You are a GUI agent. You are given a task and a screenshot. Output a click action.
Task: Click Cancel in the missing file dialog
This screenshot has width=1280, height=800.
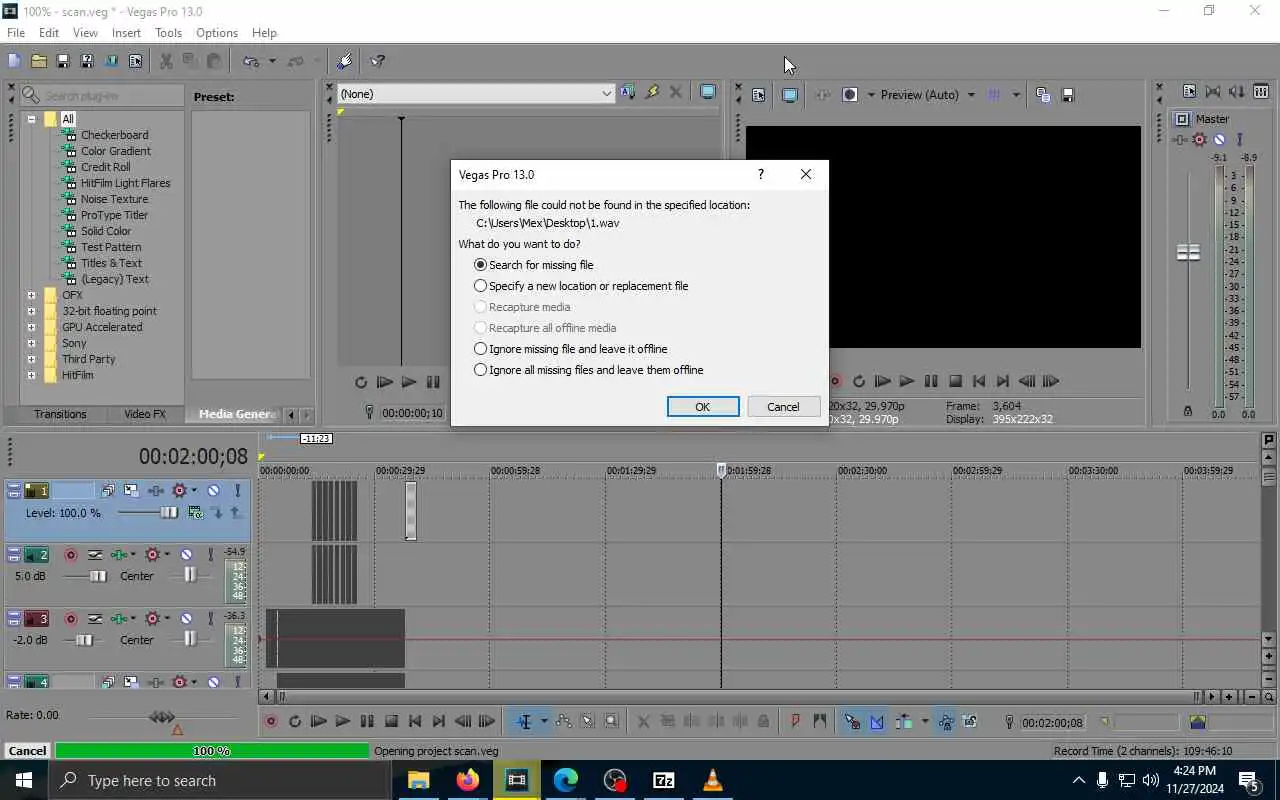(783, 407)
